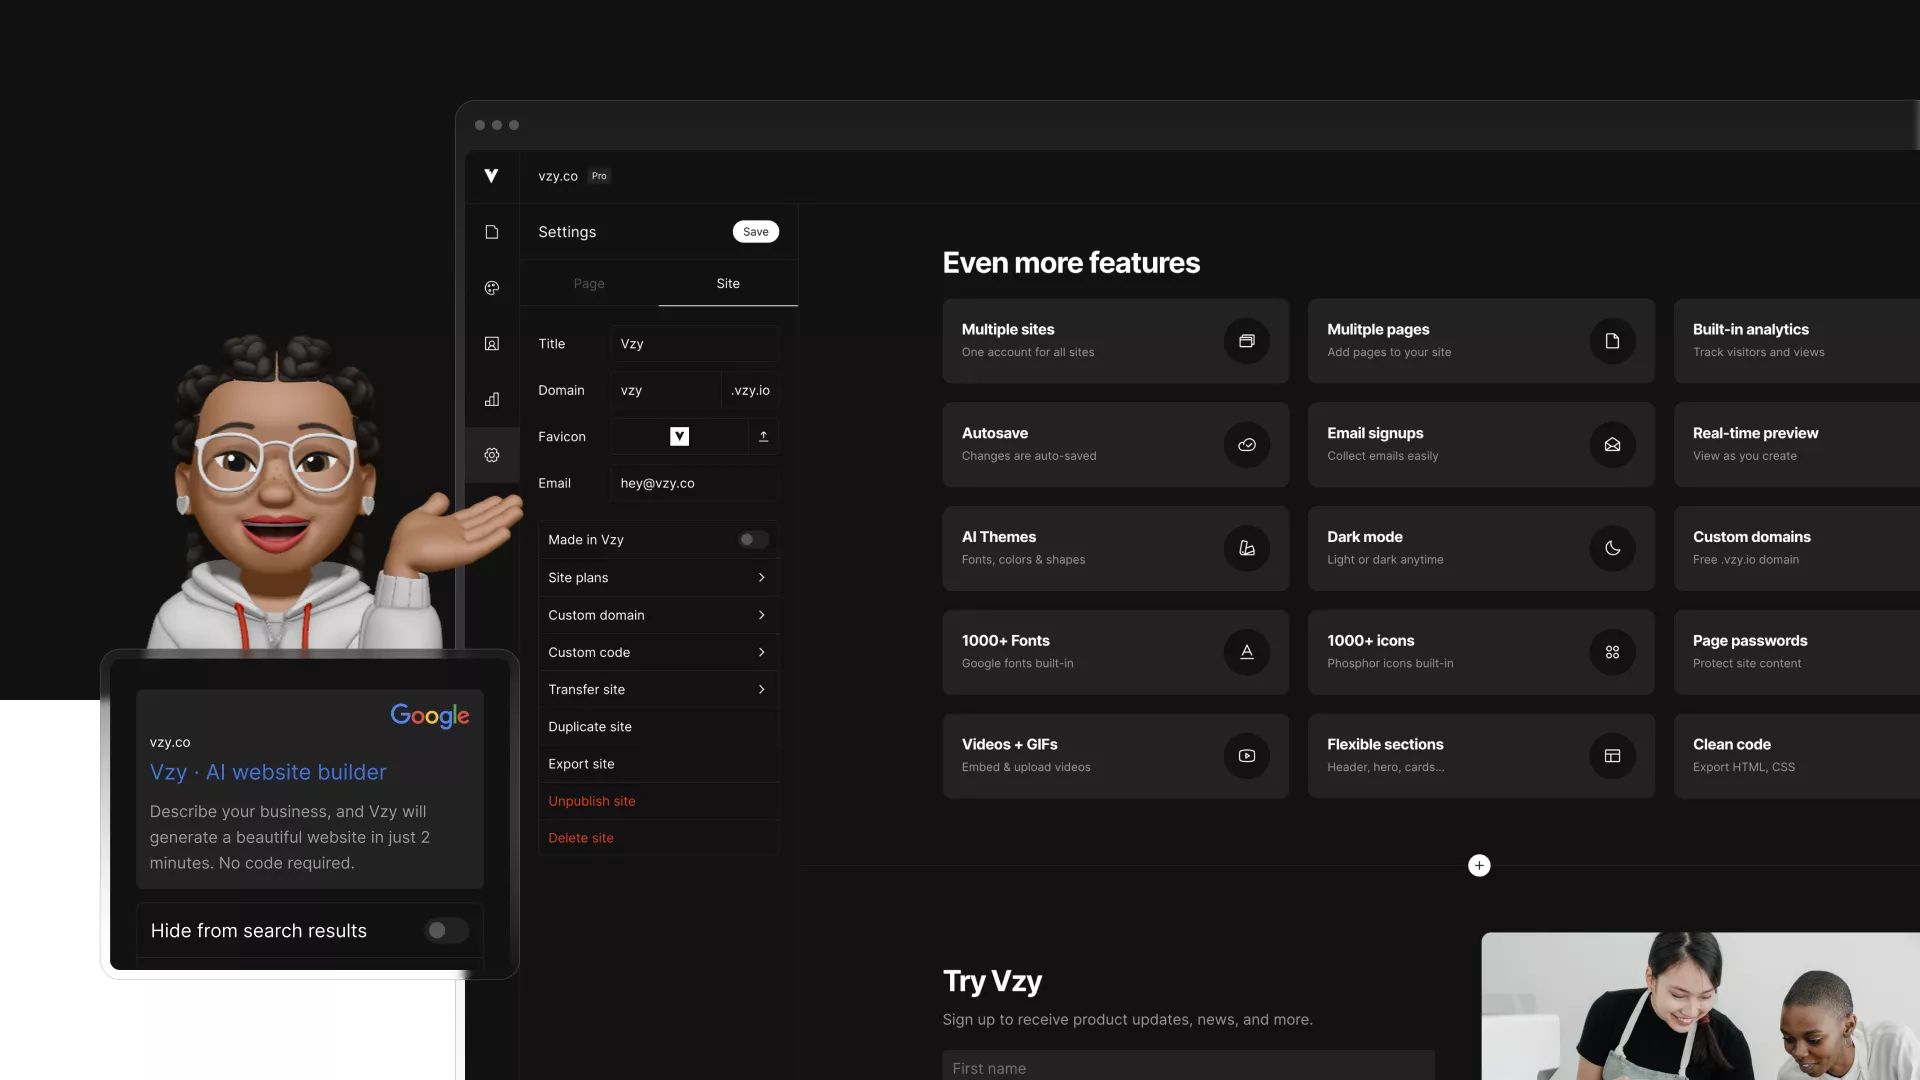Click the Dark mode moon icon
The height and width of the screenshot is (1080, 1920).
pyautogui.click(x=1612, y=548)
